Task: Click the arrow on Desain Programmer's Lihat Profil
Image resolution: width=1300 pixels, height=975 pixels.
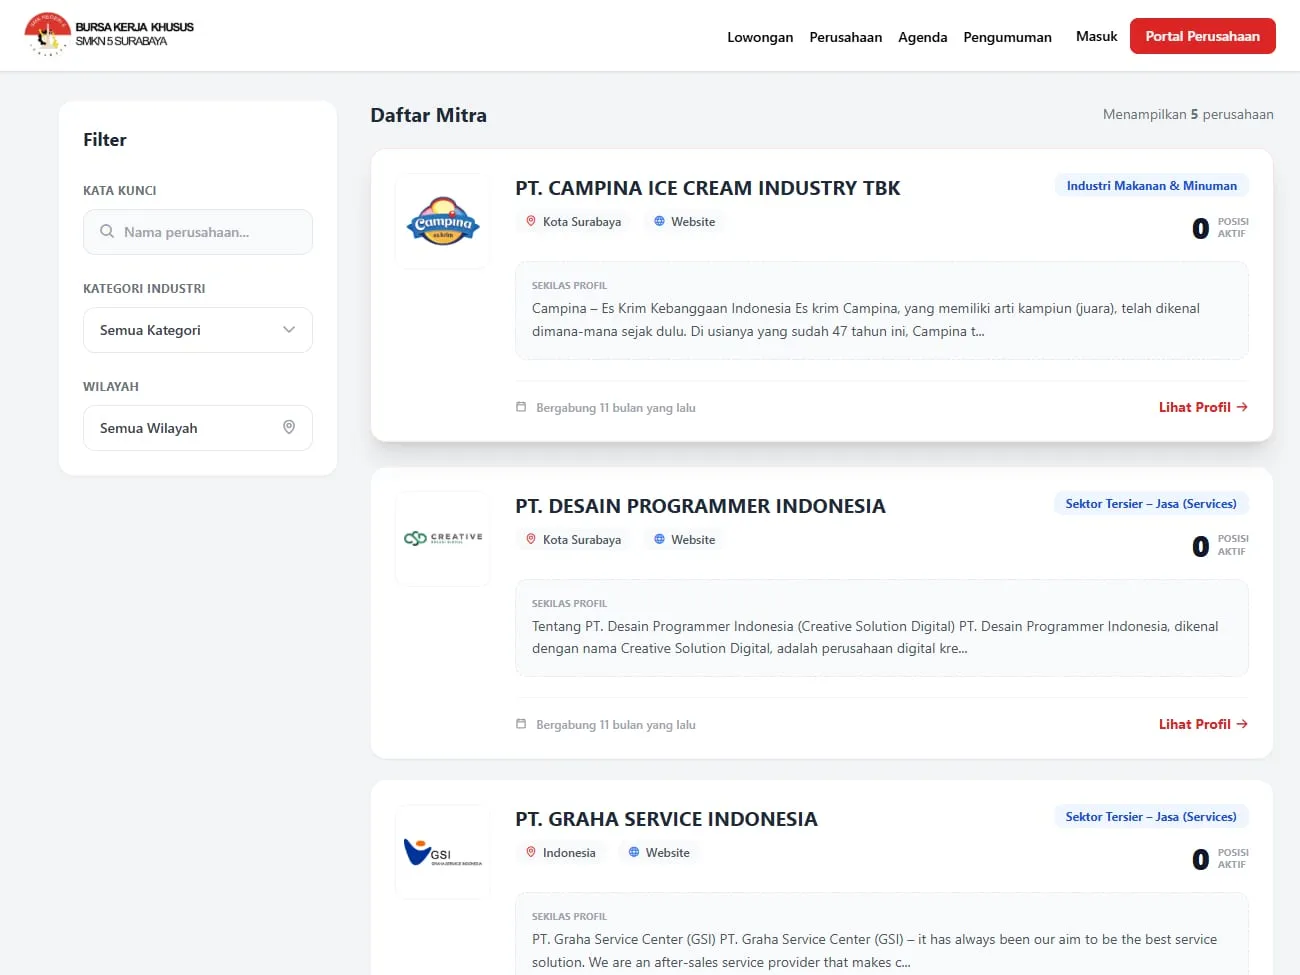Action: pos(1242,724)
